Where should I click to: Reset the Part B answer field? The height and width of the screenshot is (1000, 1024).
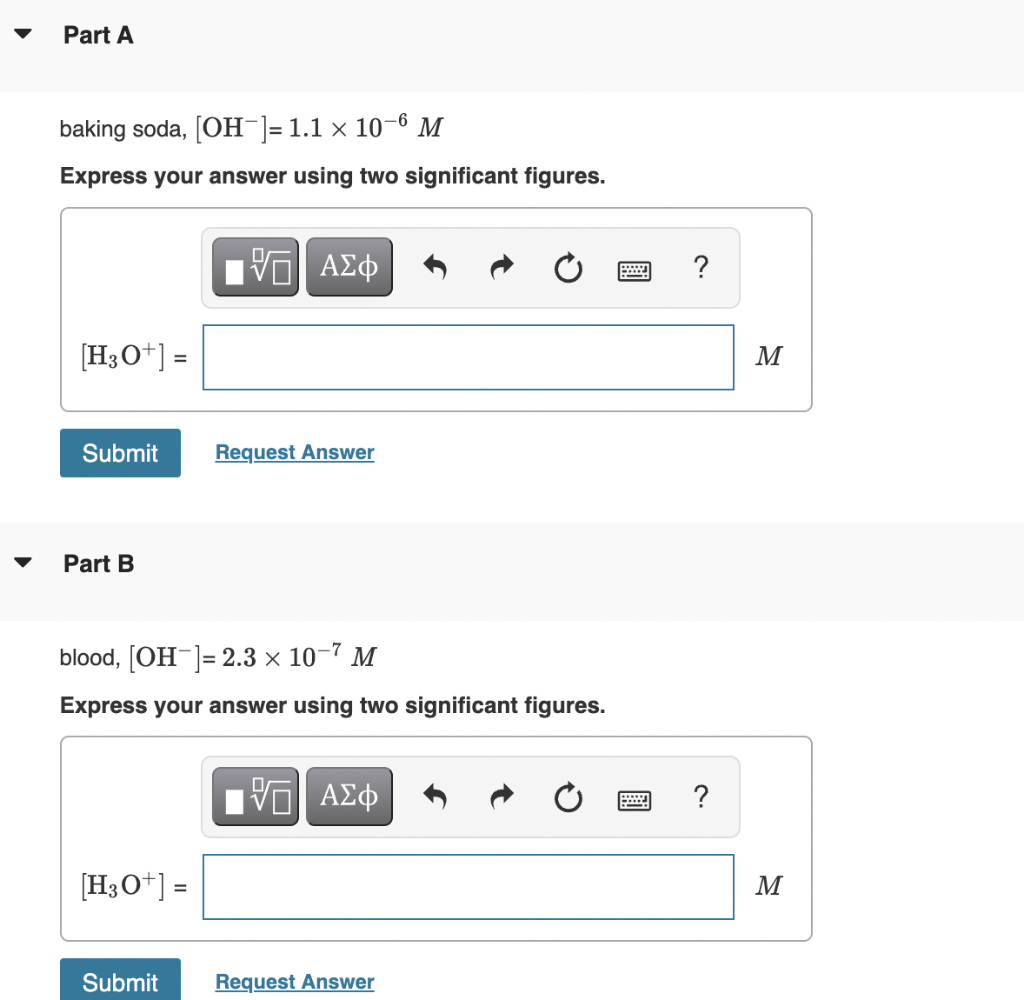coord(568,797)
